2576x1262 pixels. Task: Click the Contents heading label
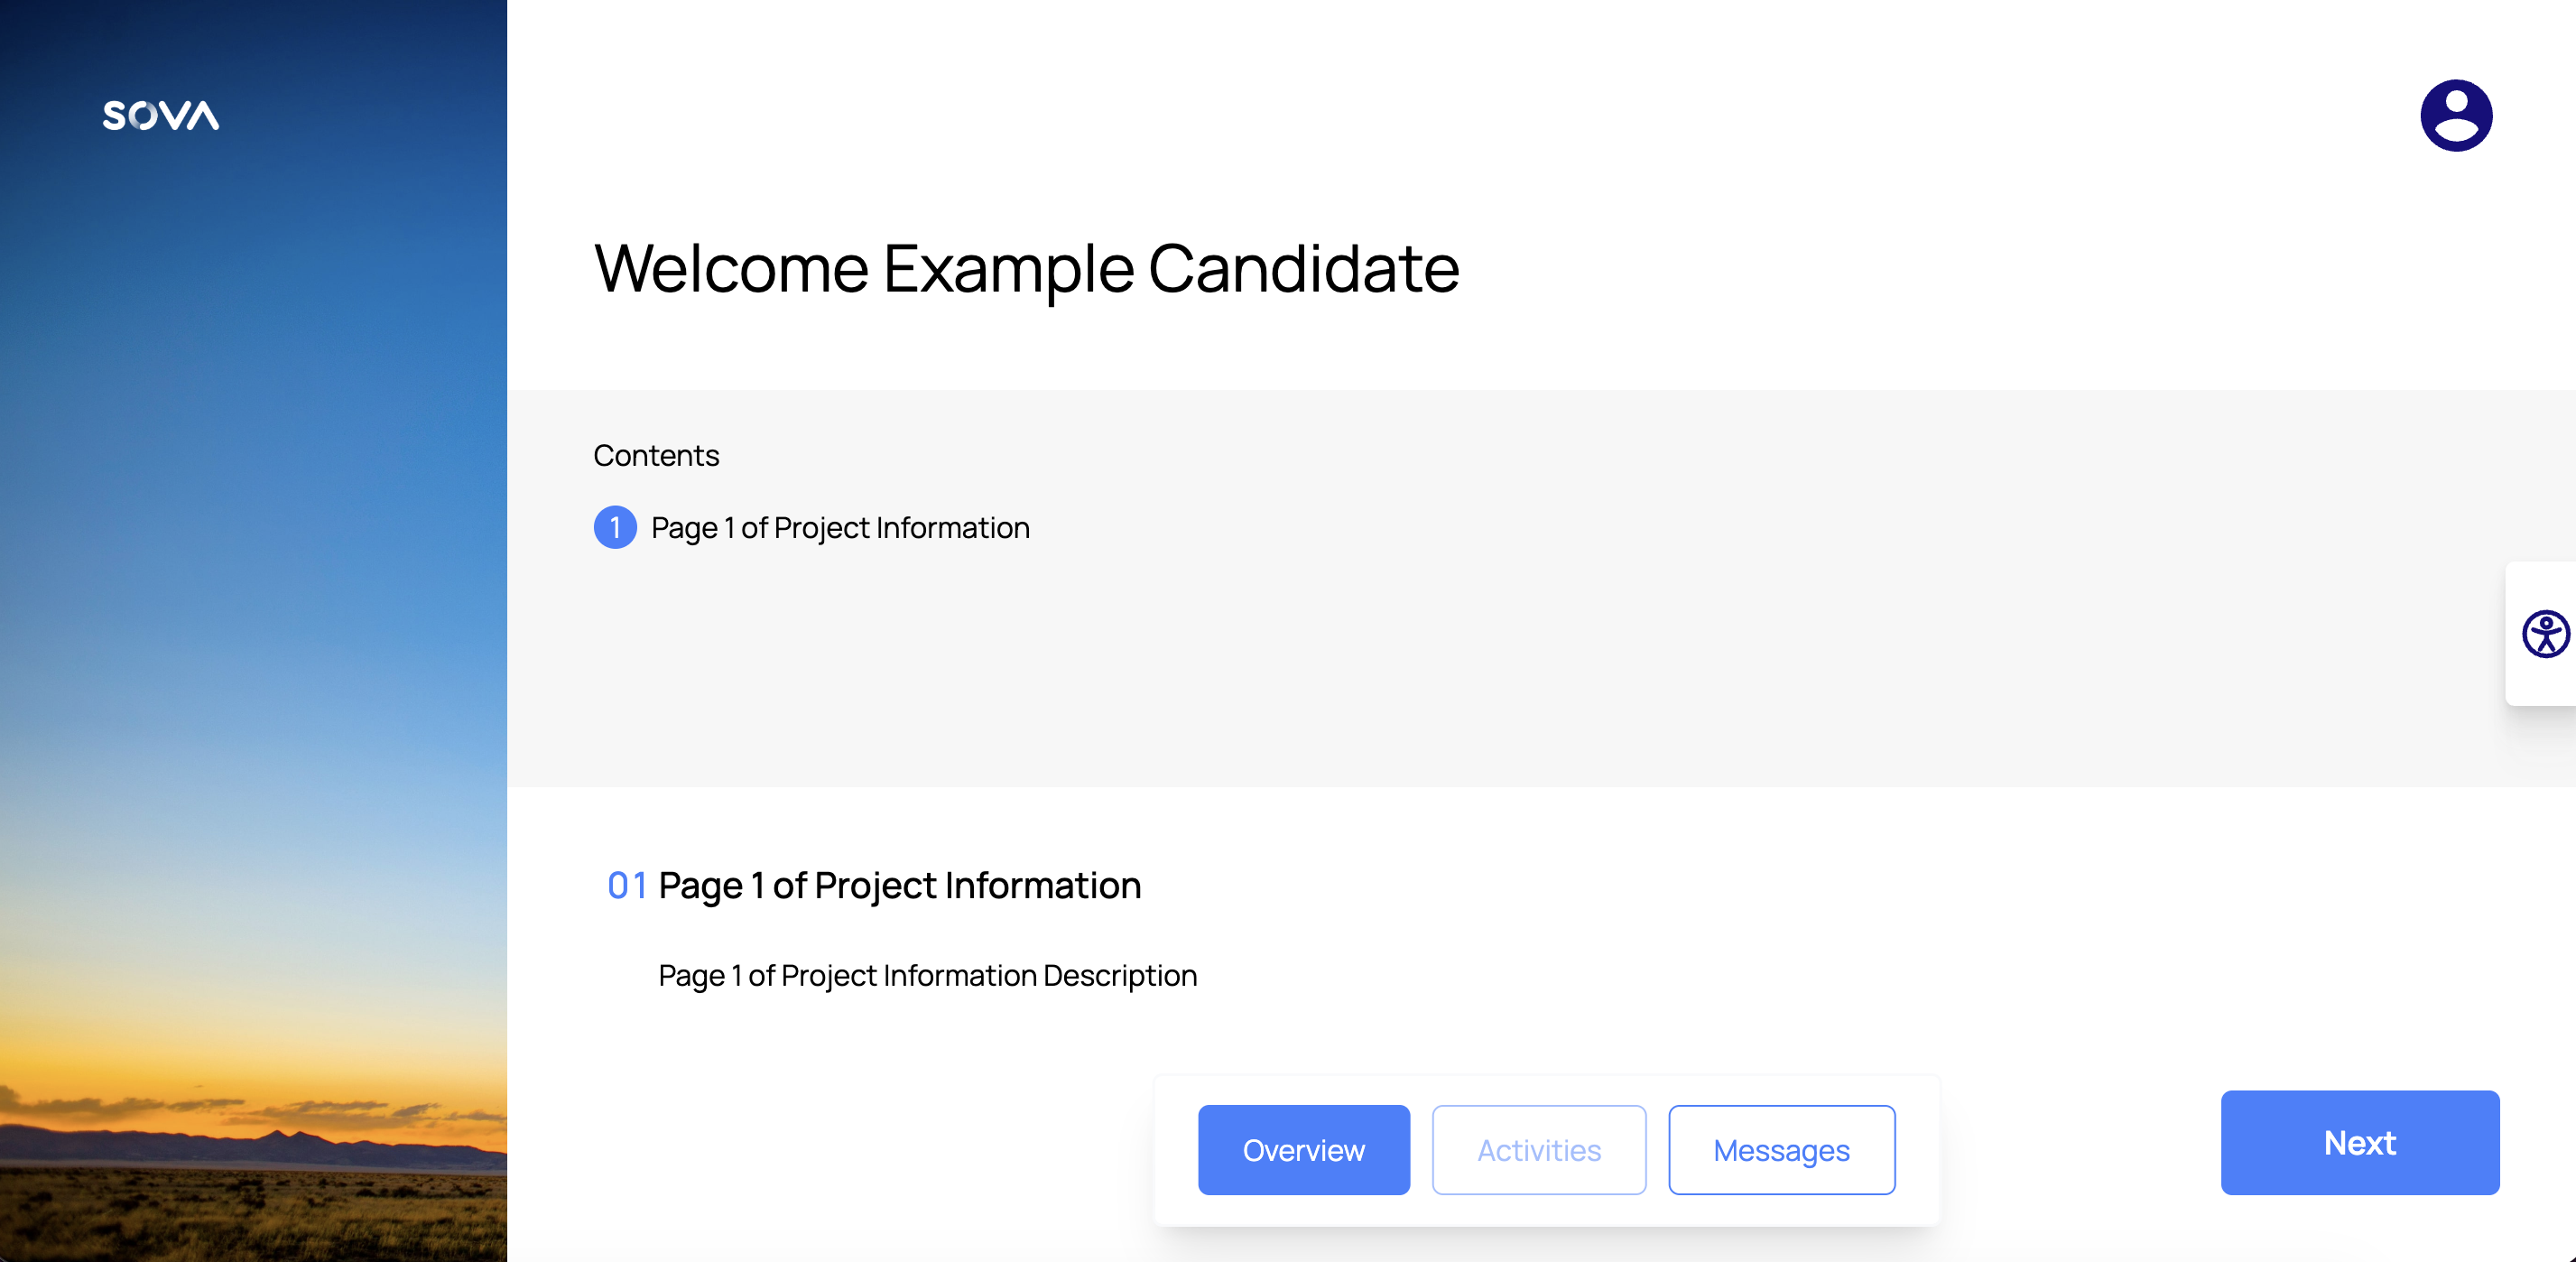pos(656,455)
